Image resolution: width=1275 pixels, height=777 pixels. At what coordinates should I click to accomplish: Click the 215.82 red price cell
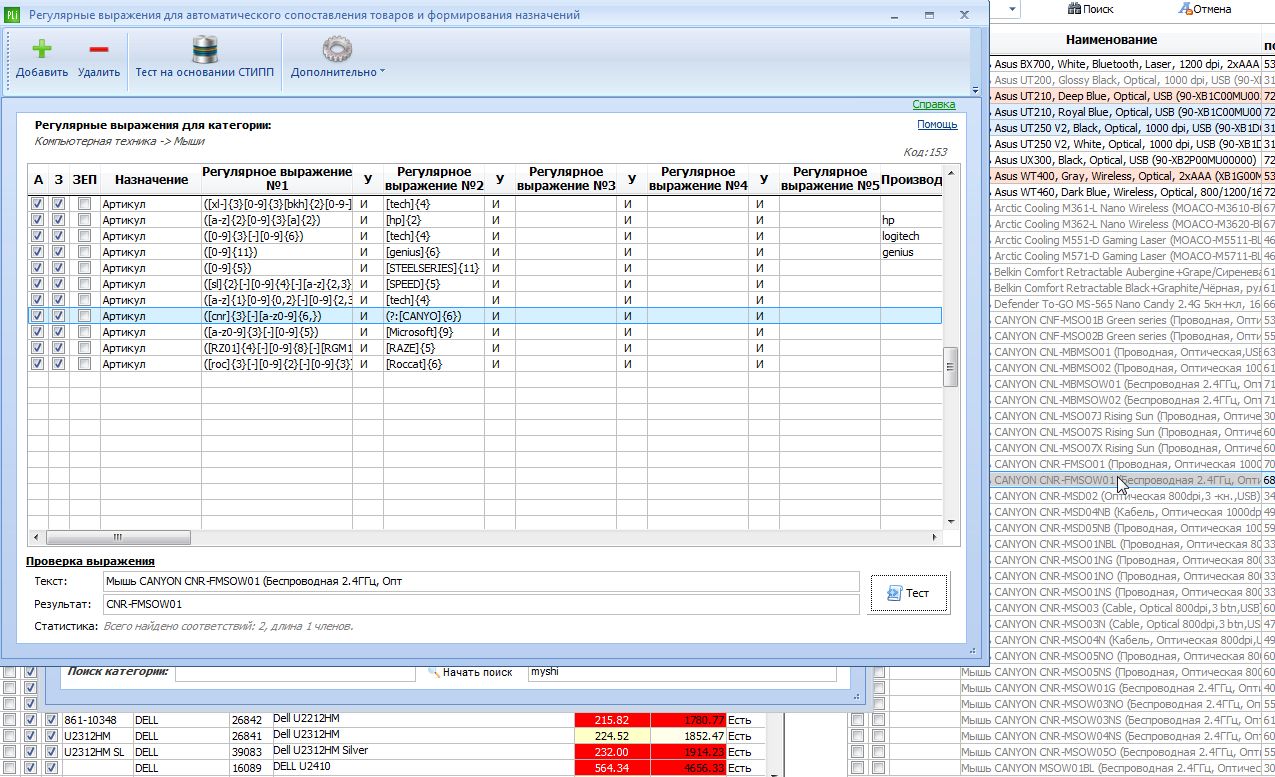[x=612, y=720]
